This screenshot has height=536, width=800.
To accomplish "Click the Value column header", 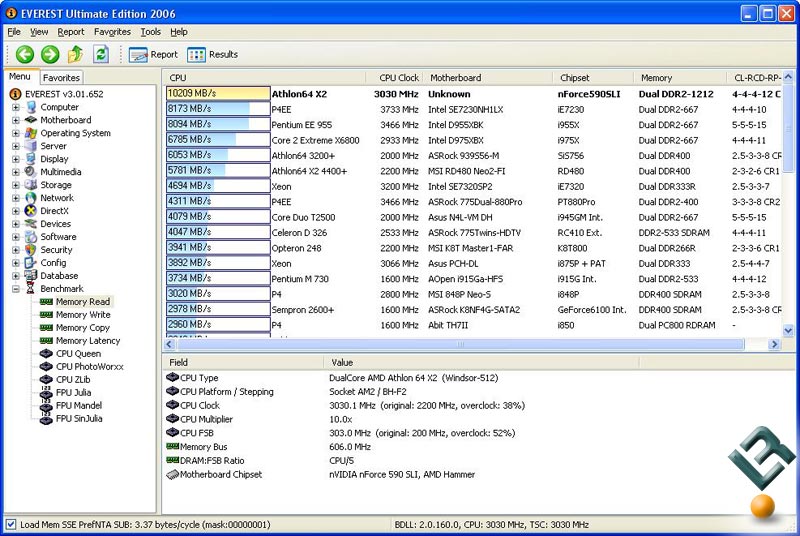I will click(x=481, y=363).
